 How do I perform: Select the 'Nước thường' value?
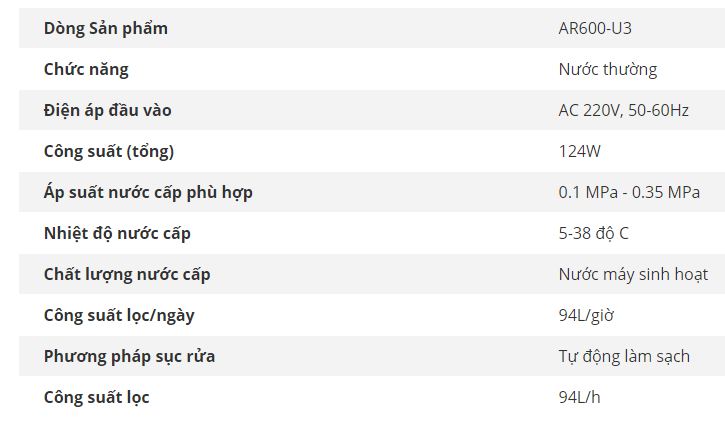click(607, 69)
